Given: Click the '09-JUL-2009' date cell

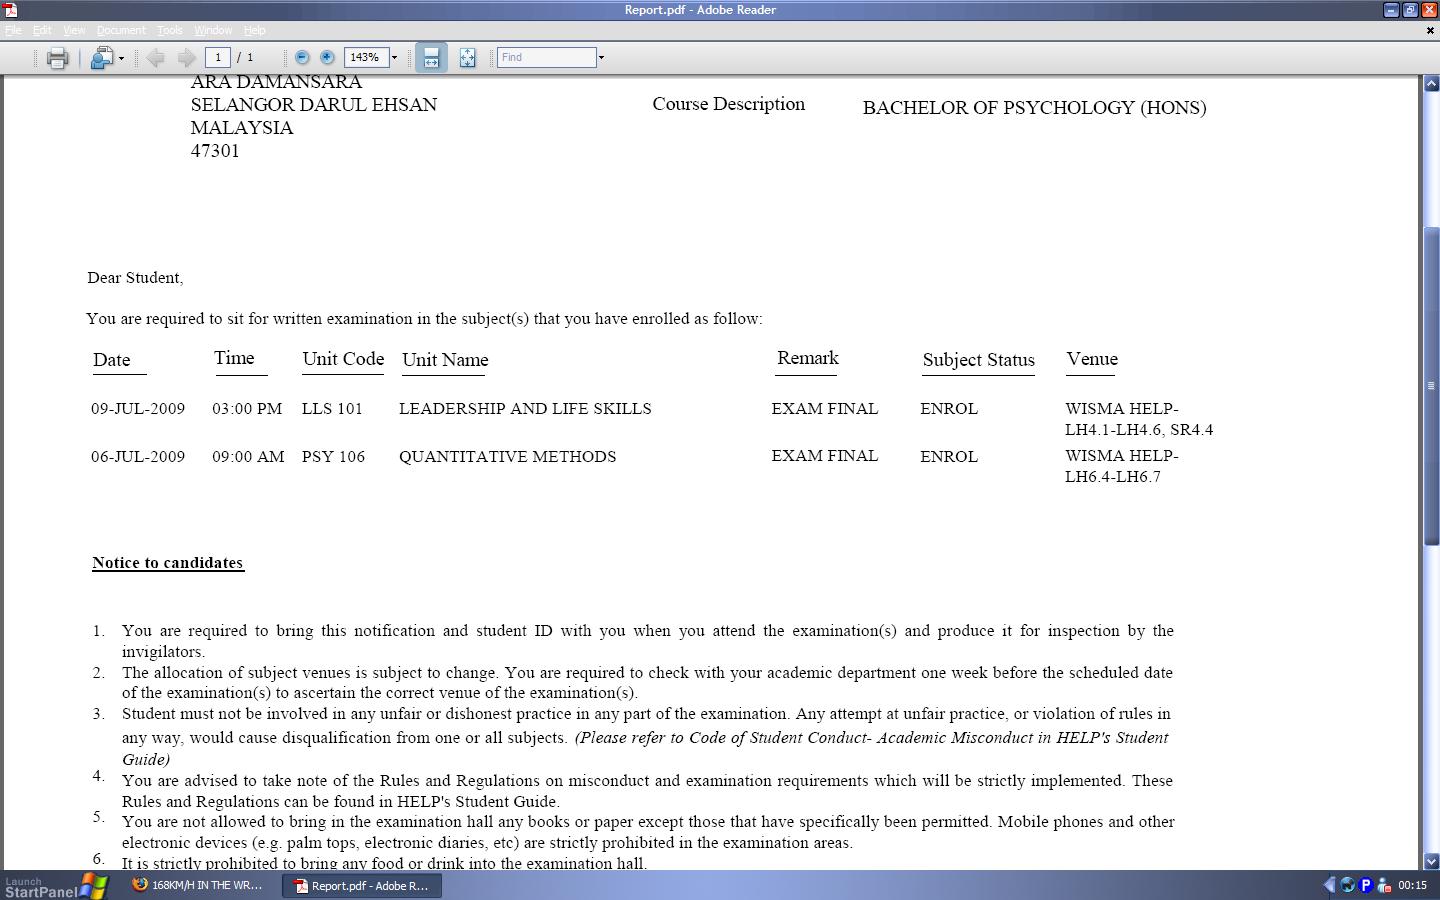Looking at the screenshot, I should click(x=138, y=409).
